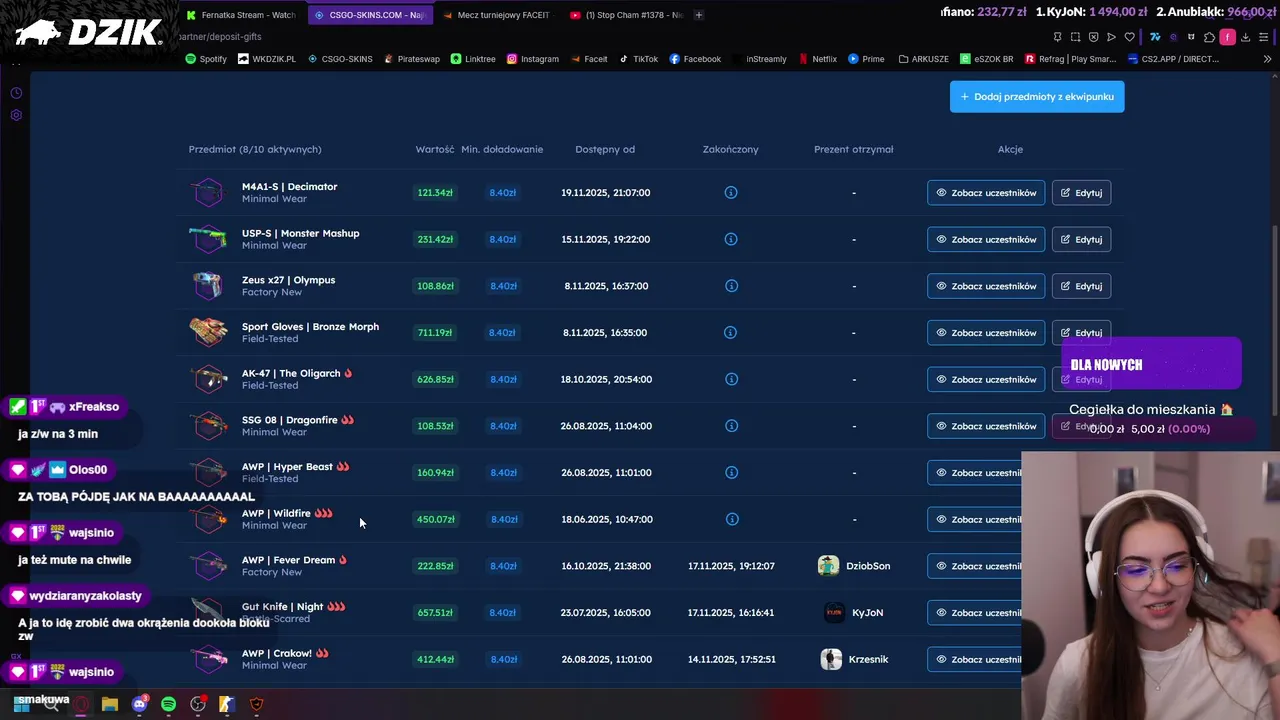The height and width of the screenshot is (720, 1280).
Task: Open info icon for M4A1-S Decimator row
Action: click(731, 192)
